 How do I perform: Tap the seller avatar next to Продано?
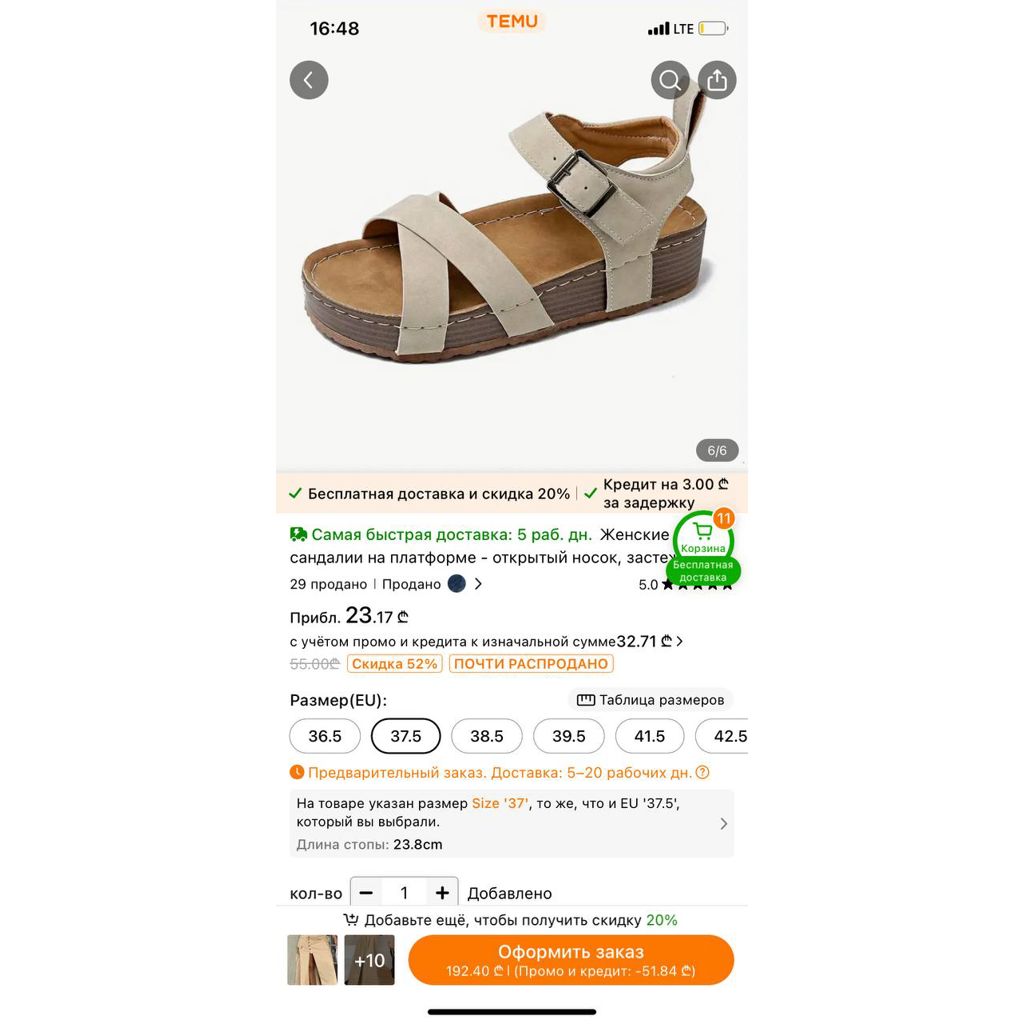(456, 584)
